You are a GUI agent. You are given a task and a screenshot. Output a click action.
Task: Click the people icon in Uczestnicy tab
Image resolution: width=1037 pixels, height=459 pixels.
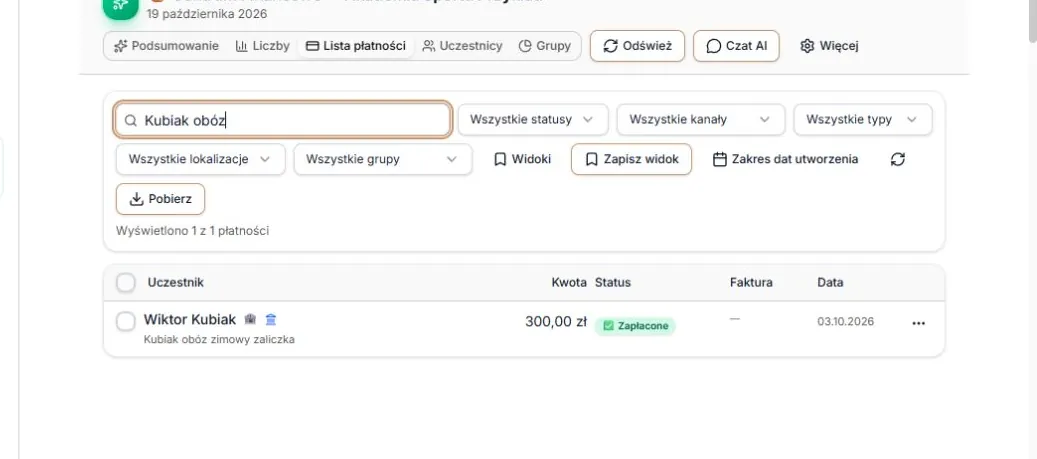tap(429, 46)
